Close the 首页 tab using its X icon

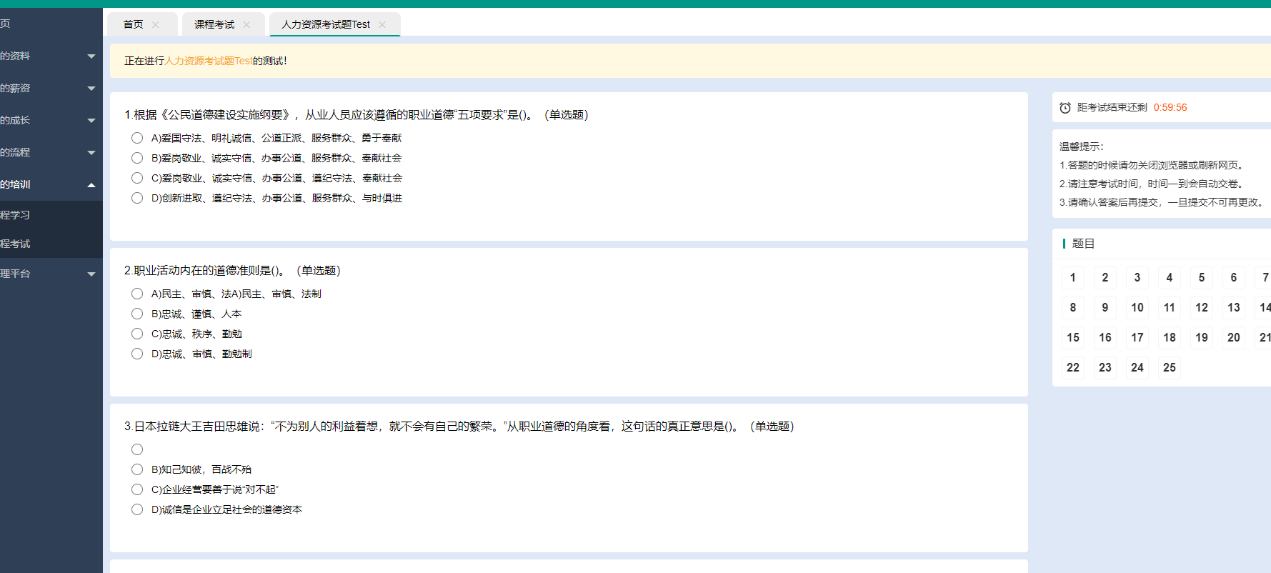tap(155, 25)
